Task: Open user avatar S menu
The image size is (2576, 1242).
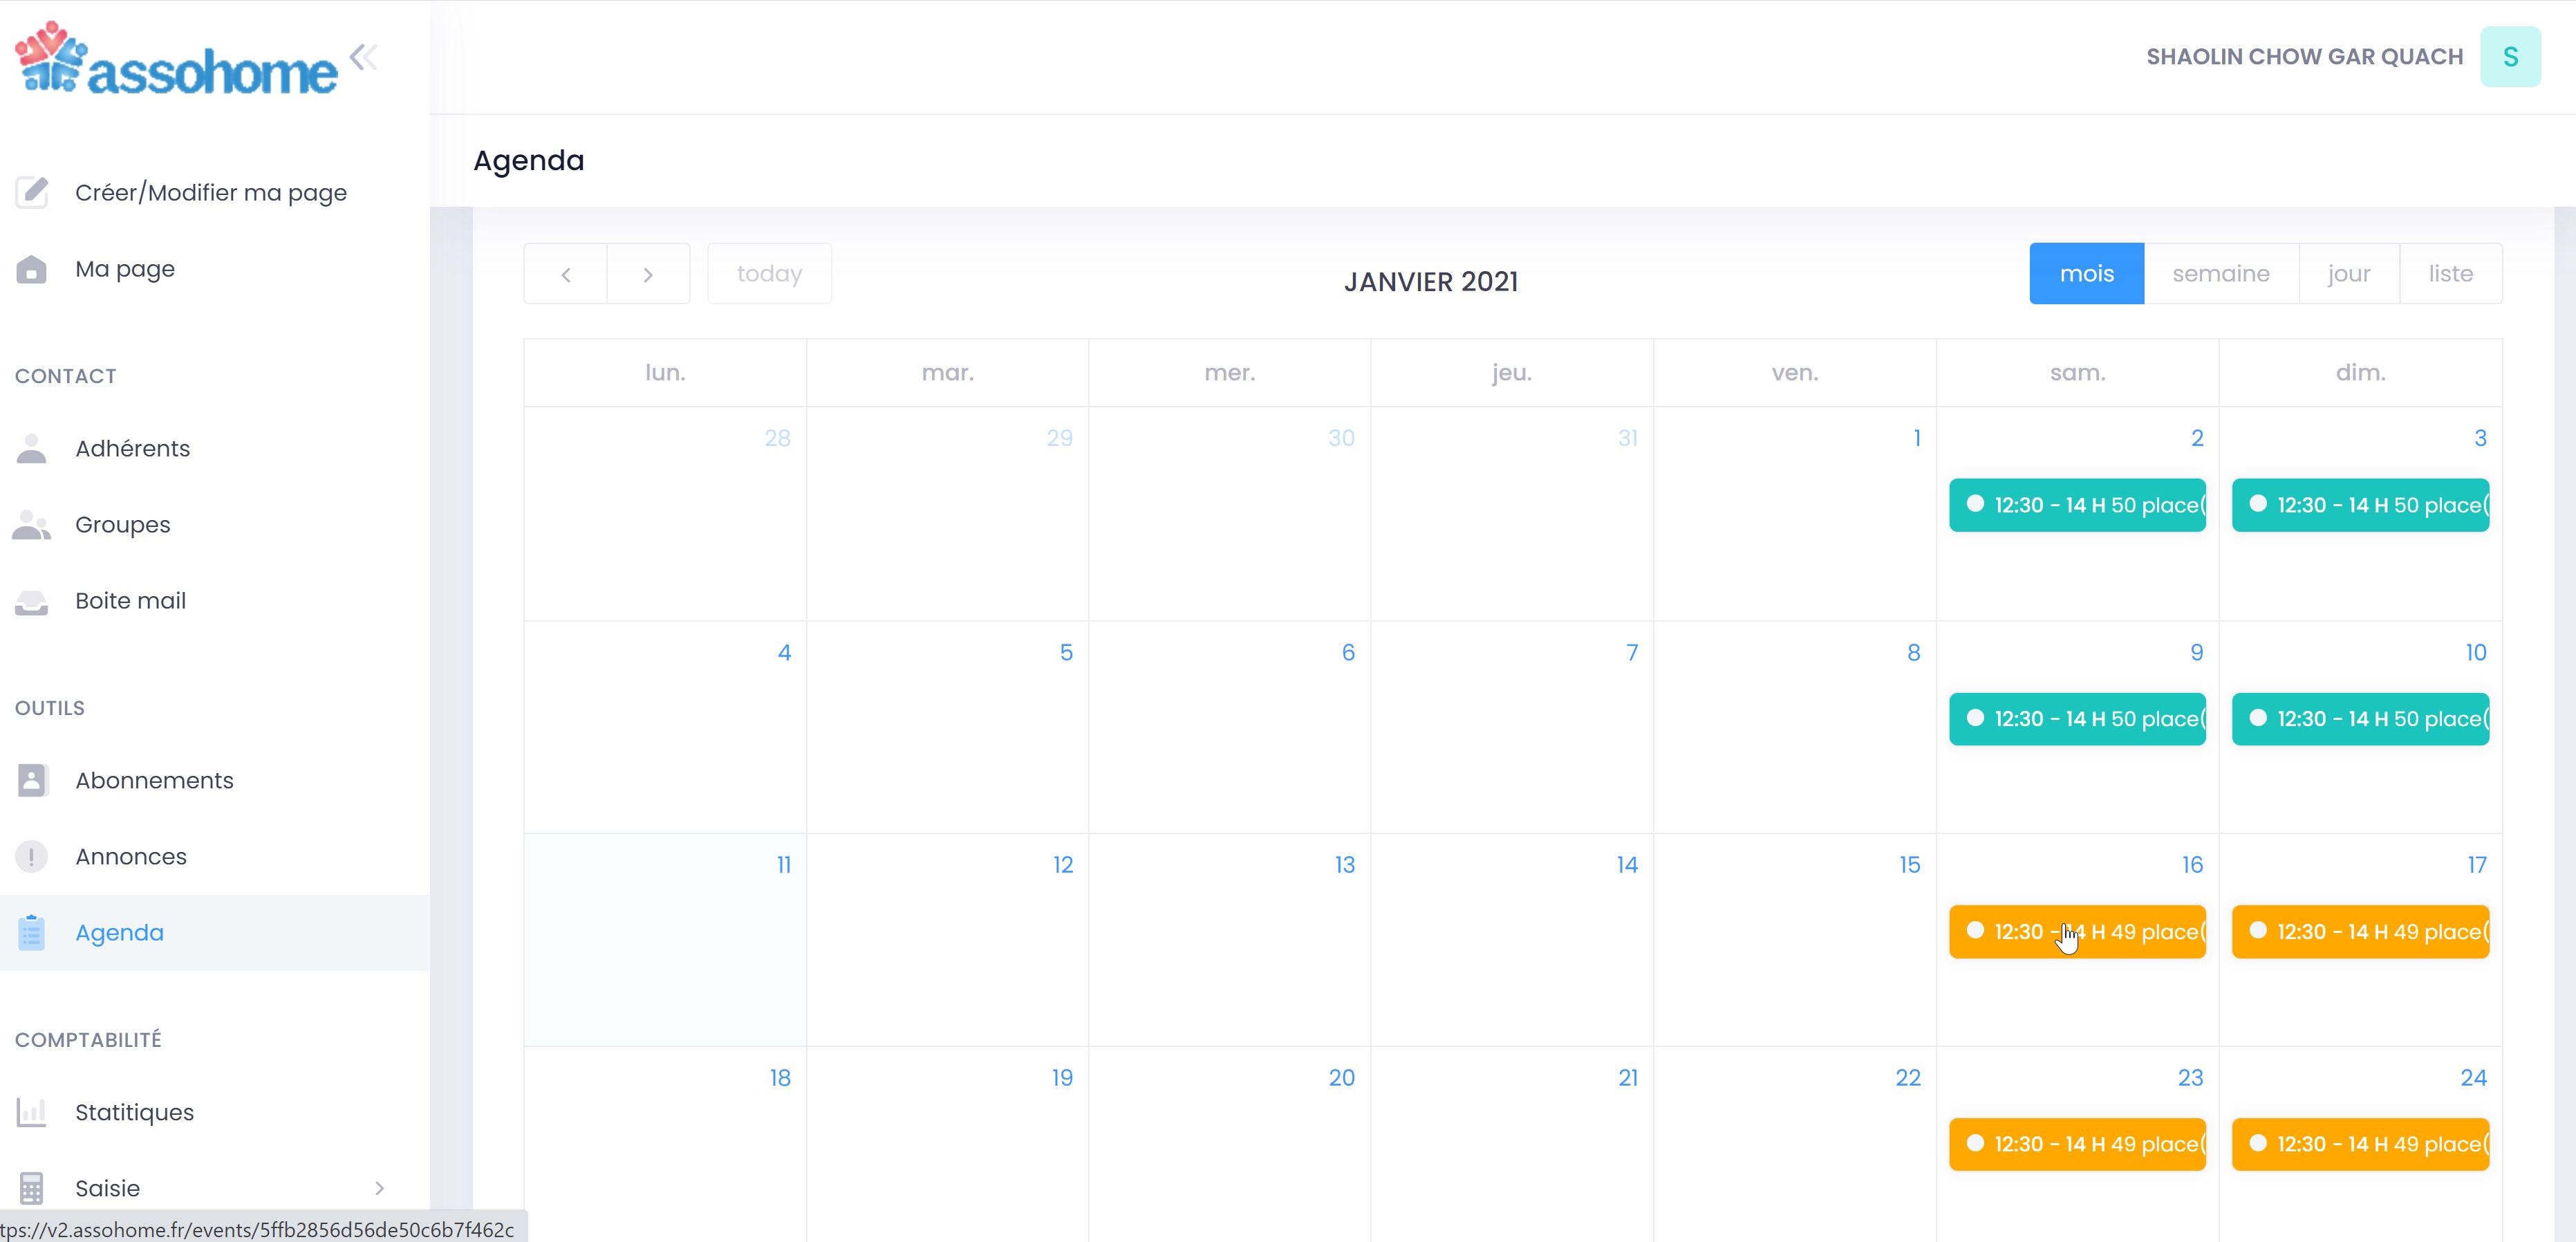Action: click(x=2509, y=57)
